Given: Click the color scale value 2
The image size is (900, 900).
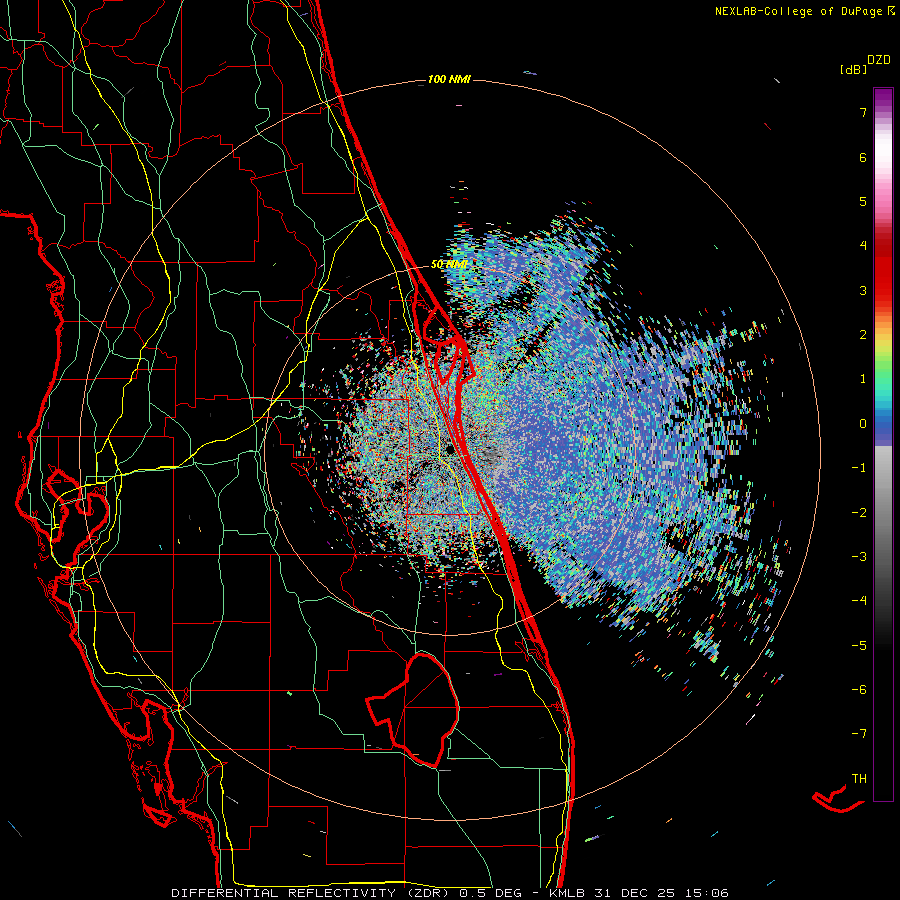Looking at the screenshot, I should click(863, 335).
